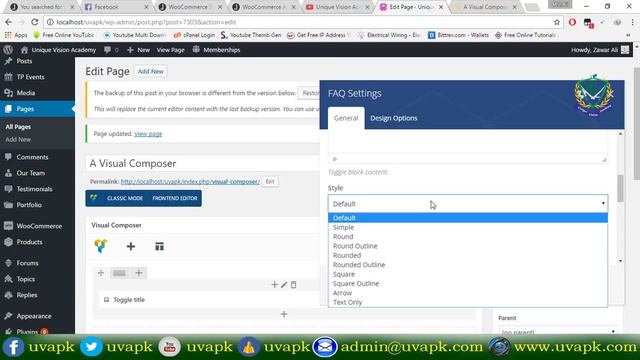
Task: Pick Rounded Outline style option
Action: click(x=468, y=264)
